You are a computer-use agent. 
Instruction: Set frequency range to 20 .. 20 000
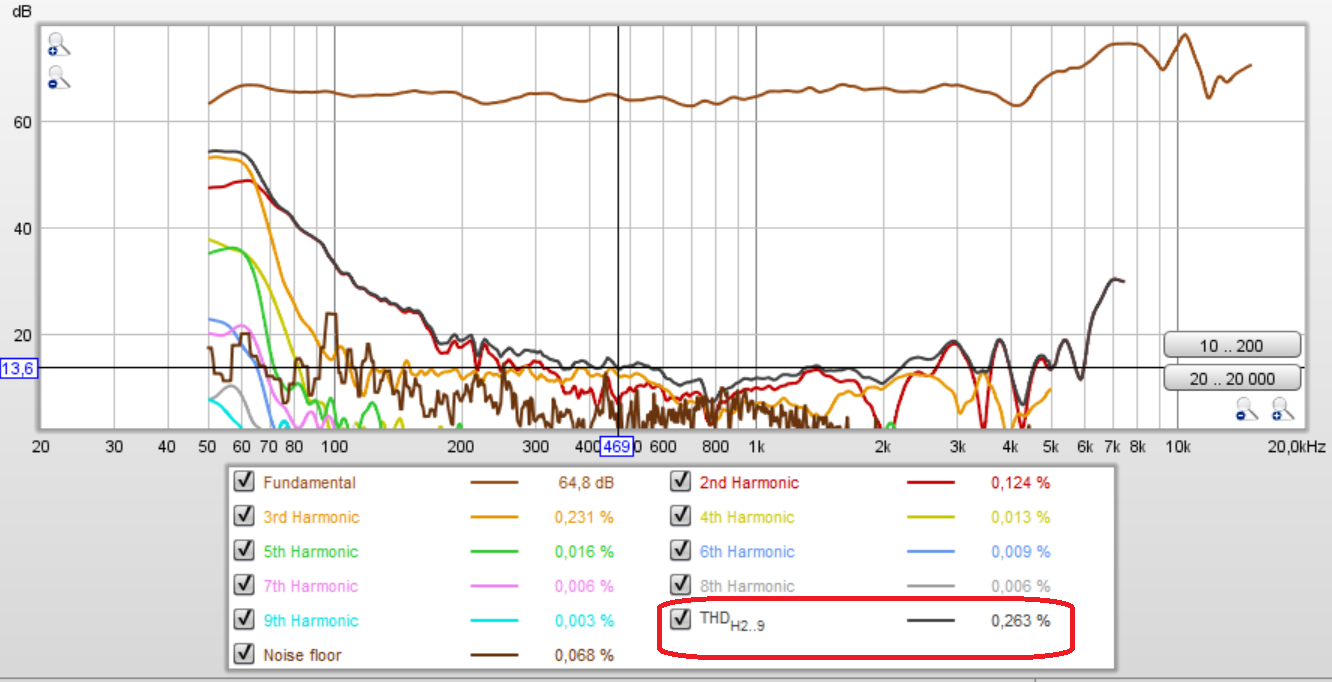(1232, 378)
